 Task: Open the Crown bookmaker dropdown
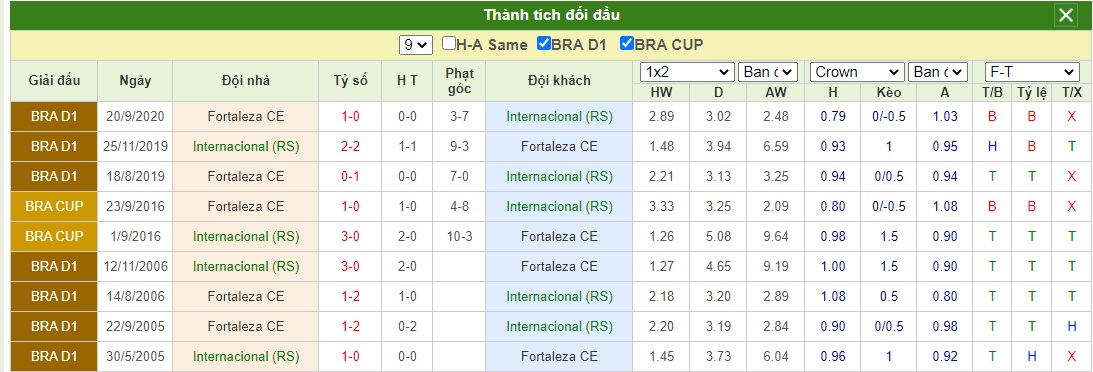tap(857, 72)
